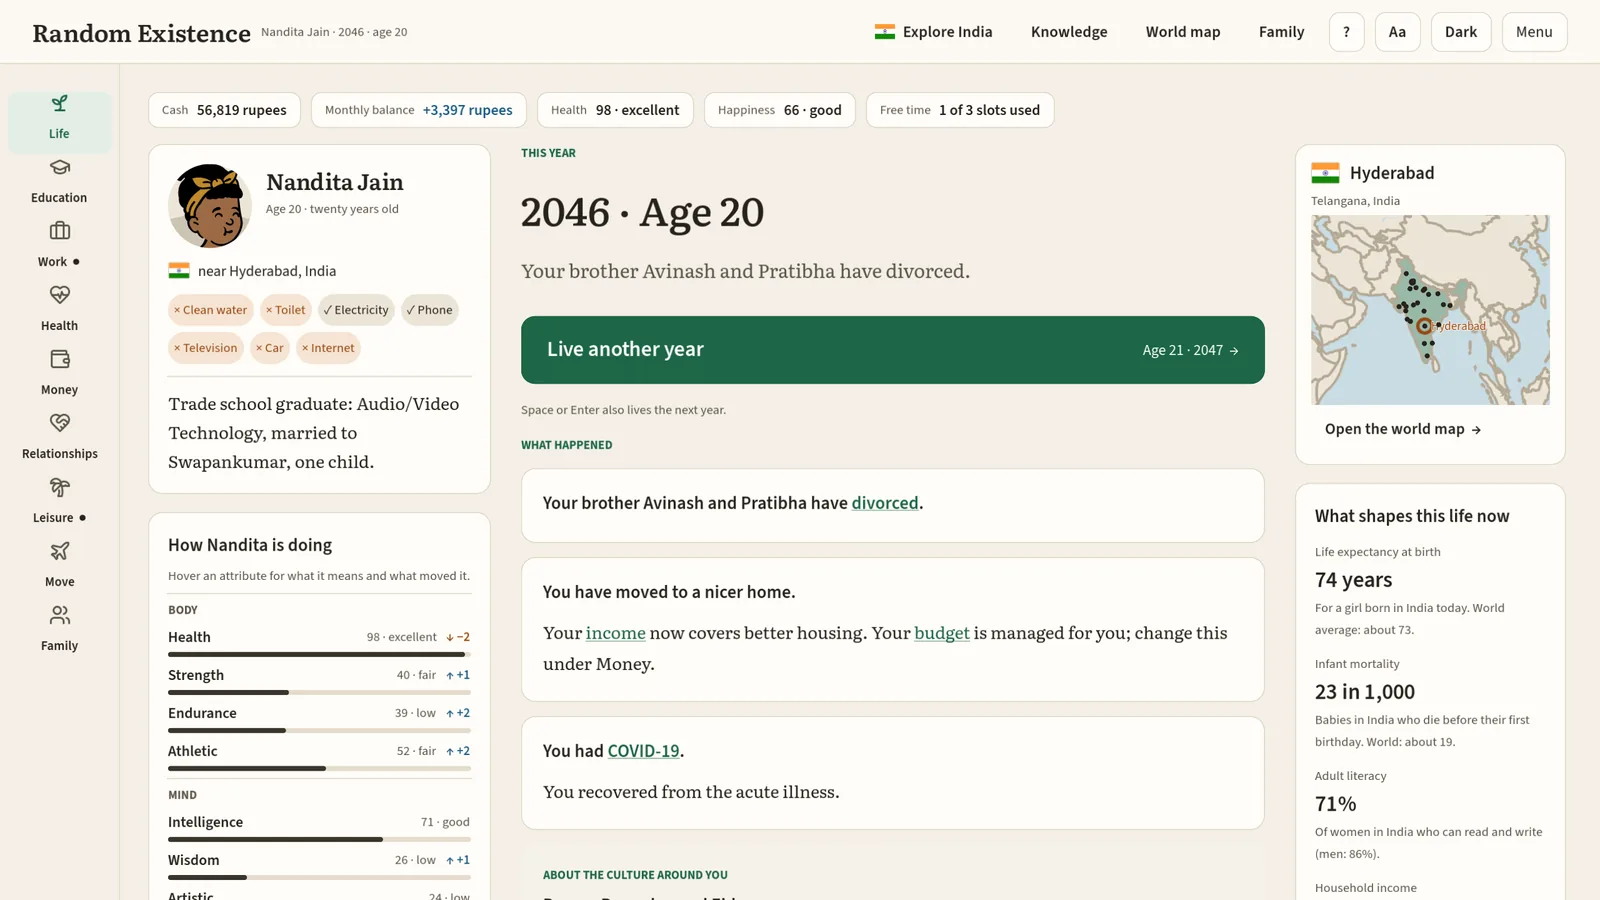Image resolution: width=1600 pixels, height=900 pixels.
Task: Click the Hyderabad map thumbnail
Action: [1430, 310]
